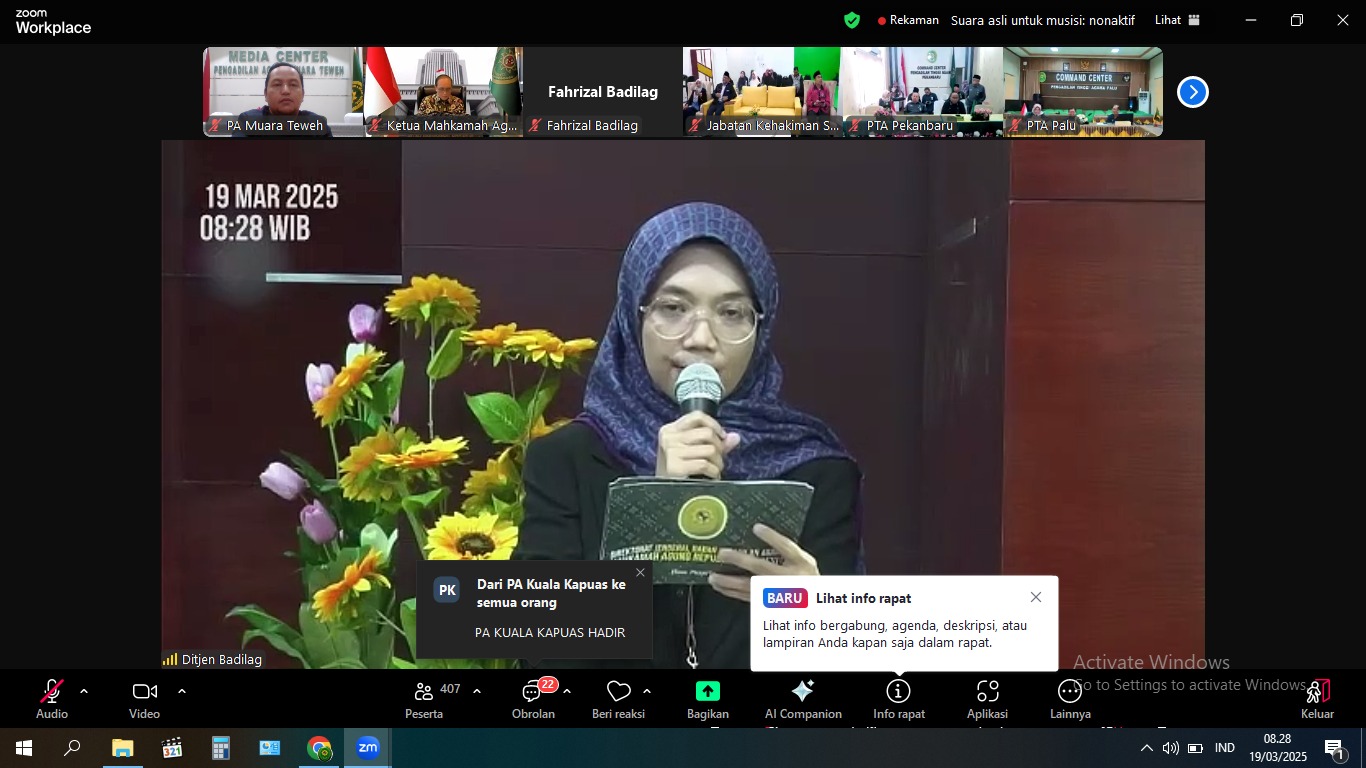This screenshot has height=768, width=1366.
Task: Dismiss the PA Kuala Kapuas chat popup
Action: click(640, 573)
